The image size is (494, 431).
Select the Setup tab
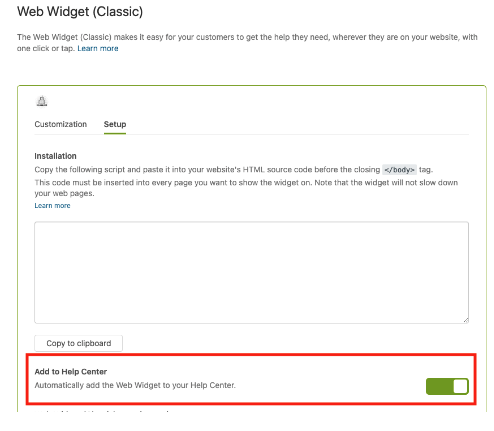click(115, 124)
